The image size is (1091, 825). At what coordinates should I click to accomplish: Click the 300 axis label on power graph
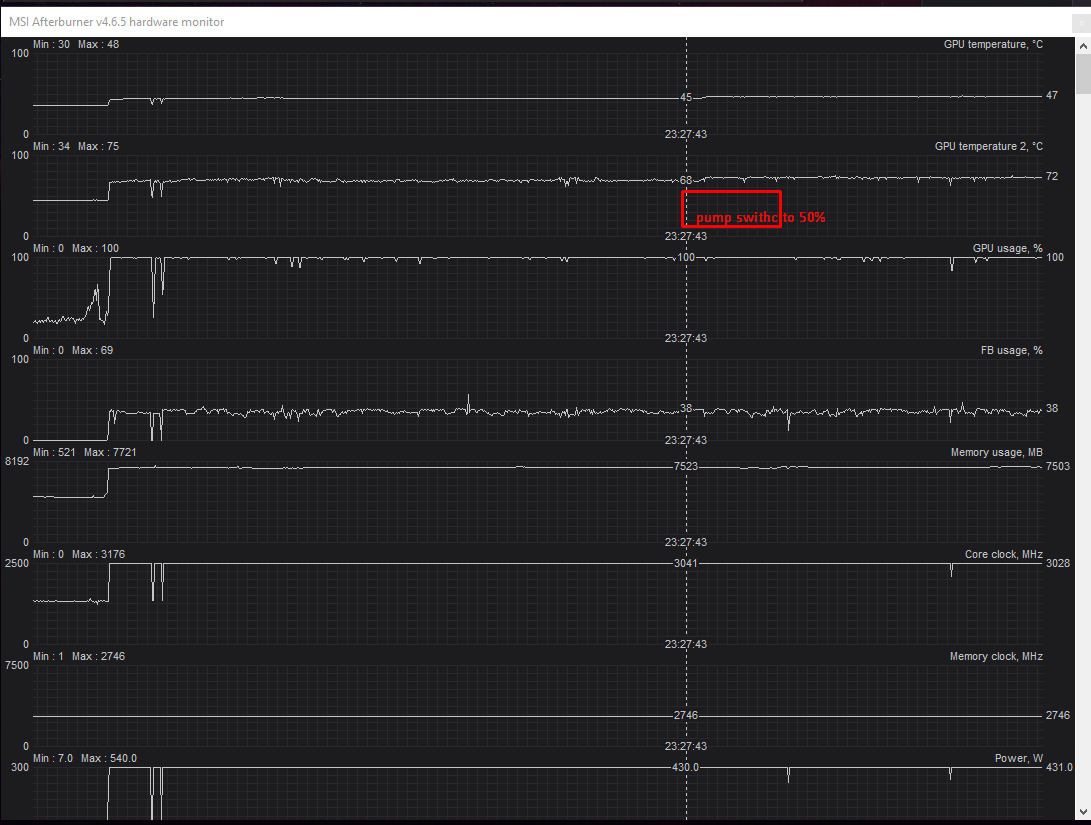pyautogui.click(x=20, y=767)
